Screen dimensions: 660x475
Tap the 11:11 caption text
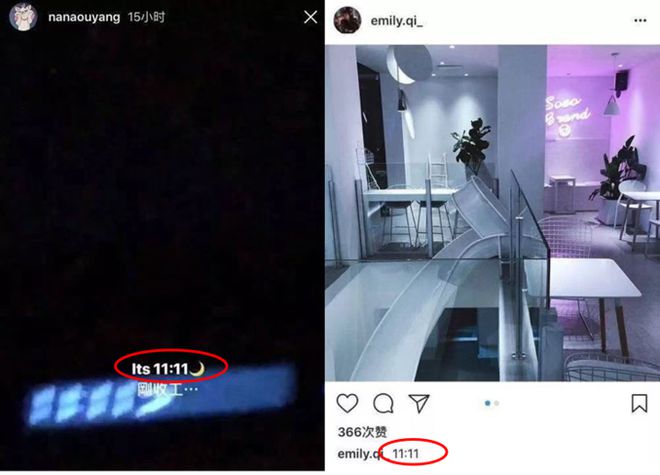406,454
